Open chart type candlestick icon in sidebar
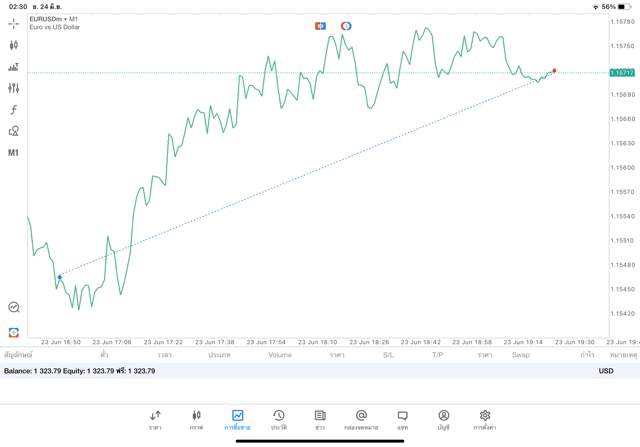Image resolution: width=640 pixels, height=447 pixels. [14, 45]
